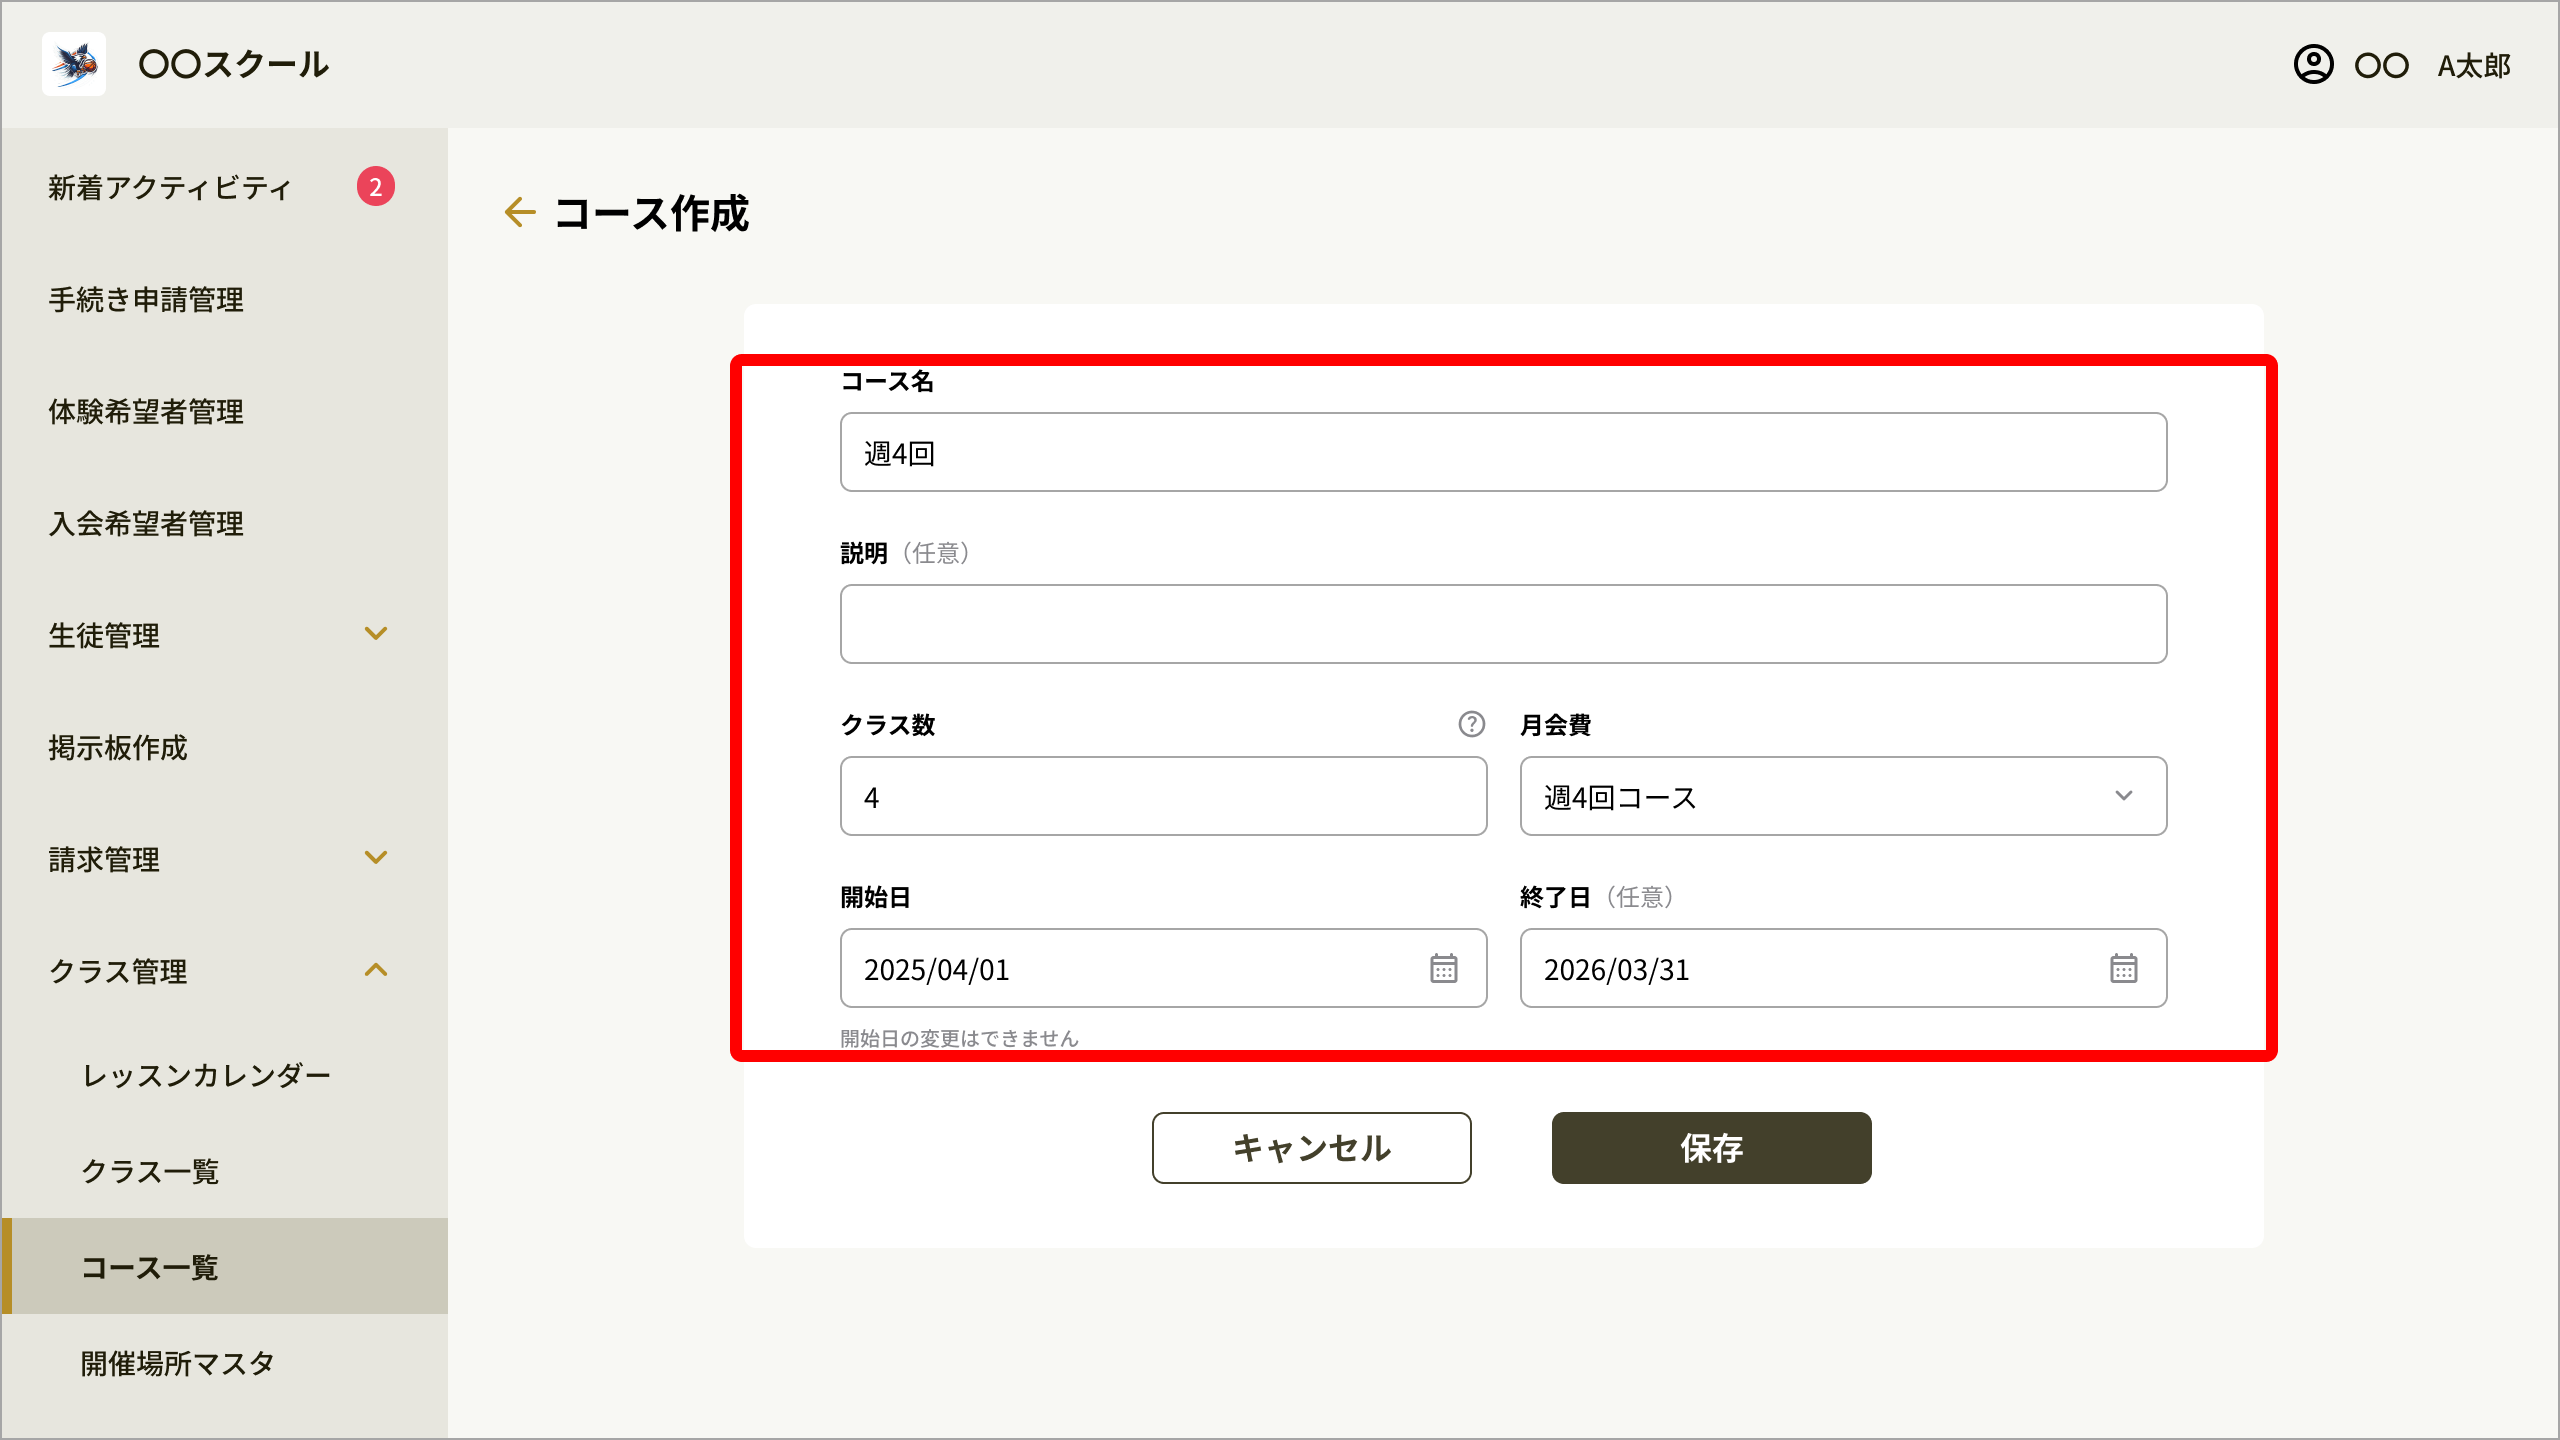Open the 月会費 dropdown
2560x1440 pixels.
click(1843, 796)
